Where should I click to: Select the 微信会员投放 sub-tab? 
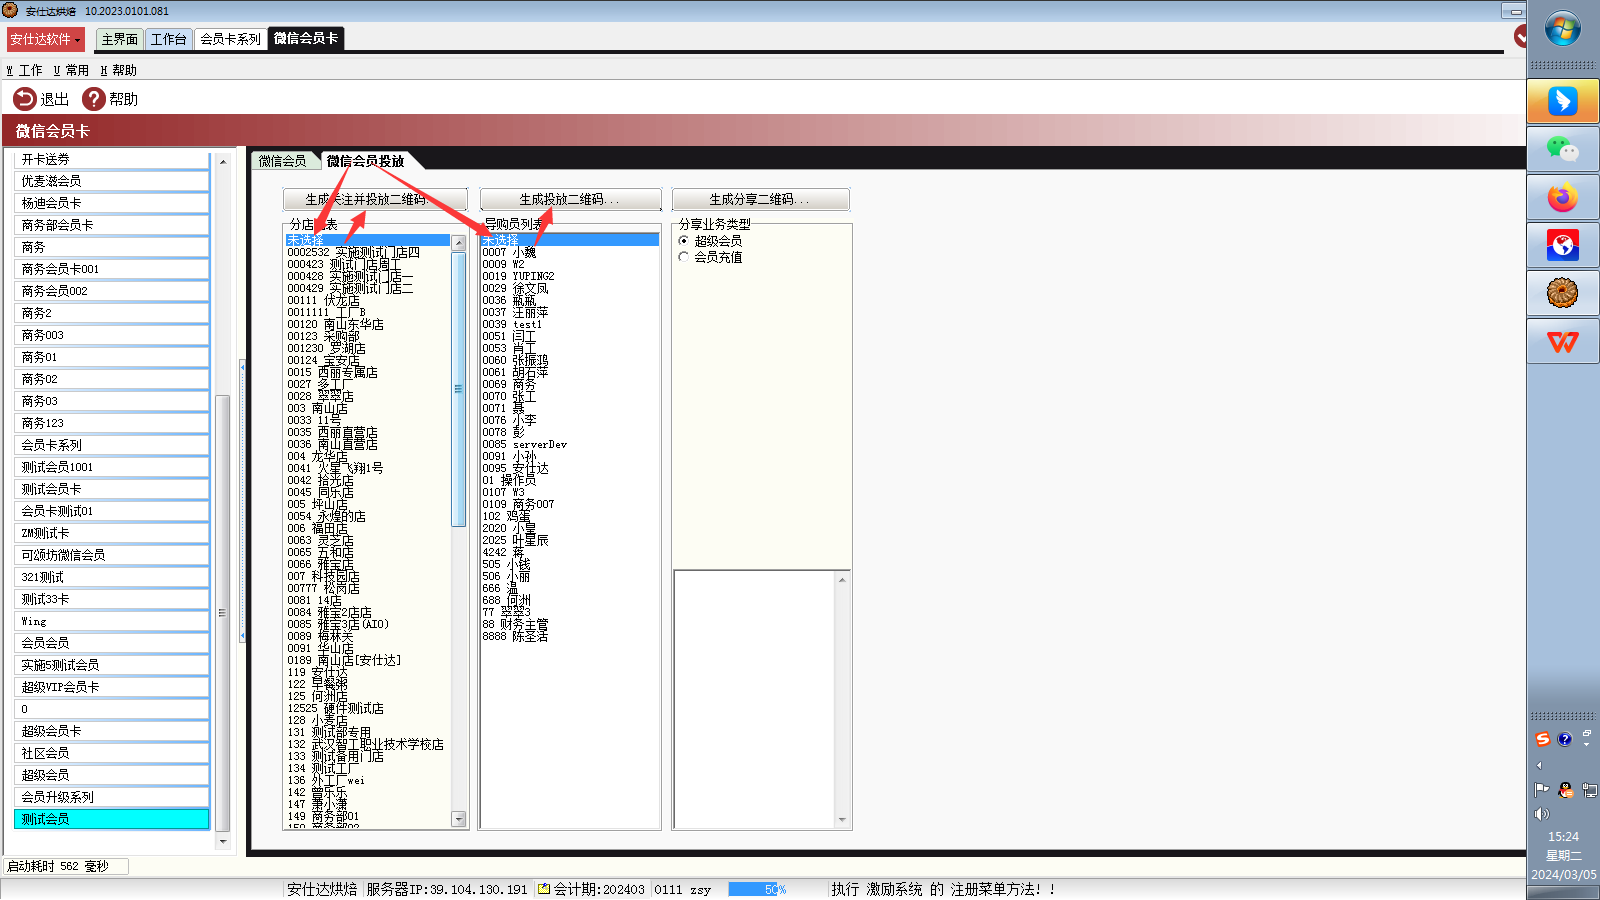[x=366, y=161]
